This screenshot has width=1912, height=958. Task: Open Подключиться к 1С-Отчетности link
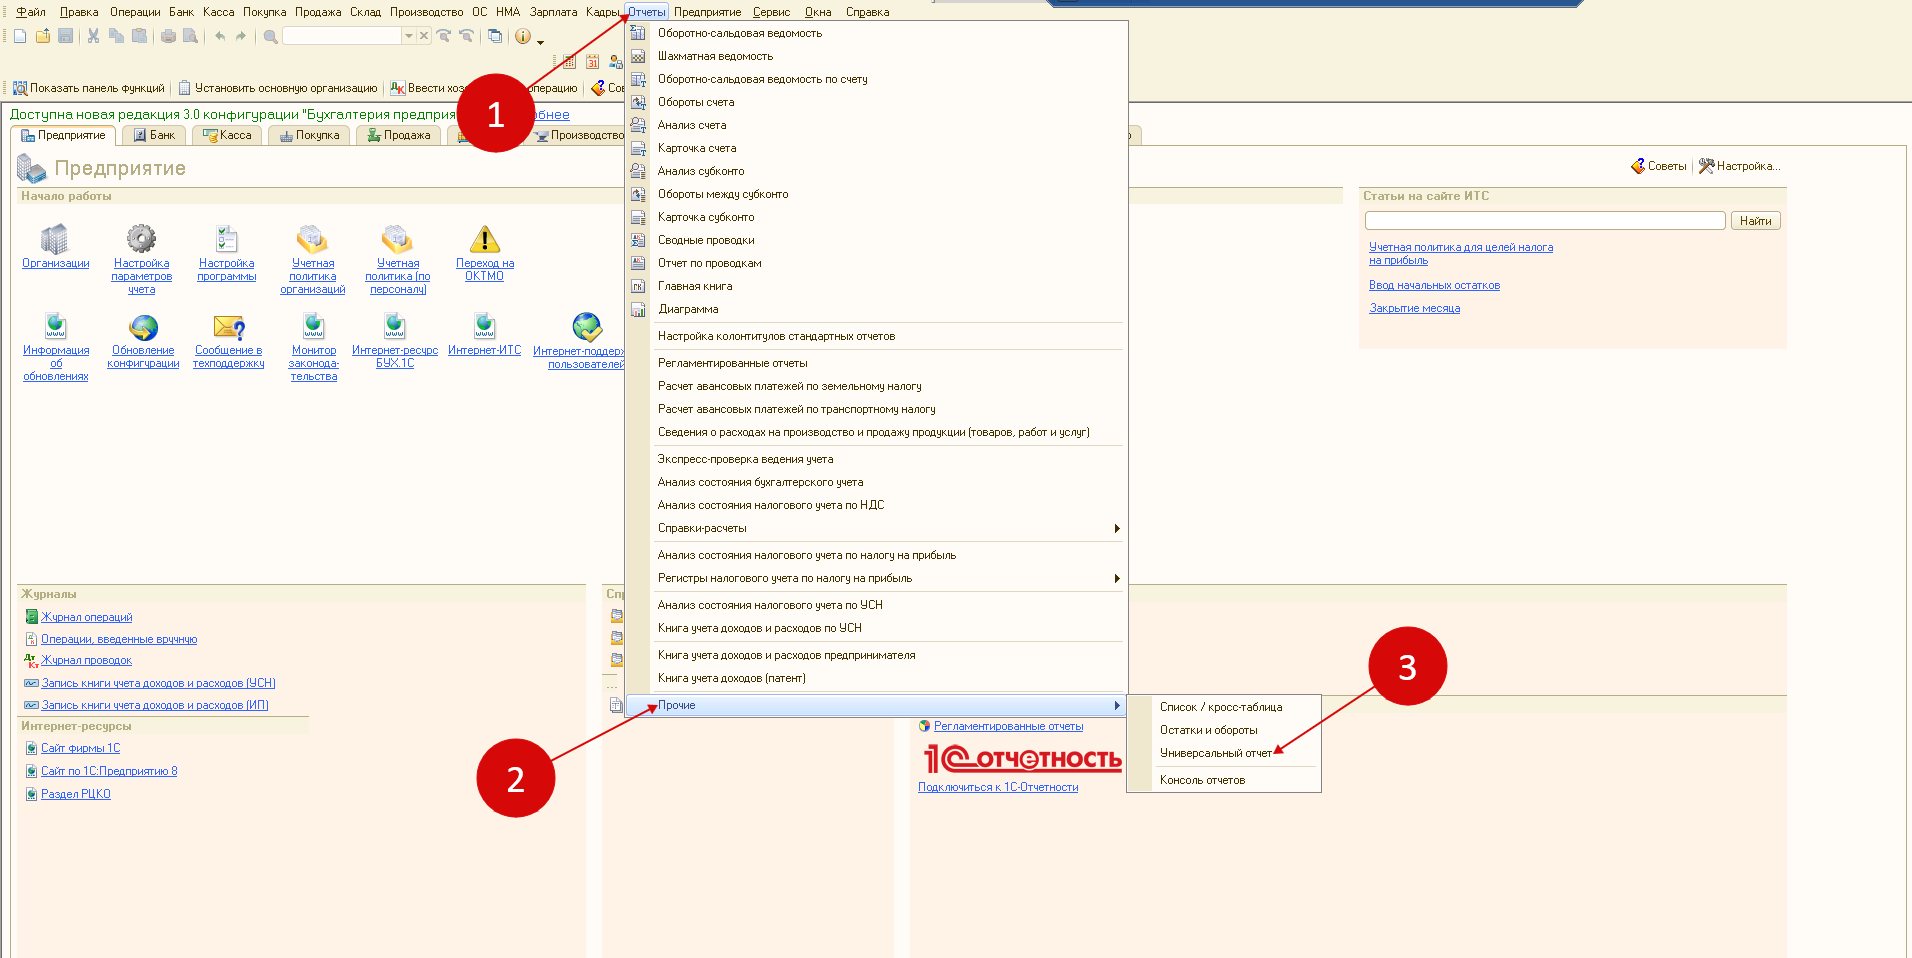coord(998,787)
